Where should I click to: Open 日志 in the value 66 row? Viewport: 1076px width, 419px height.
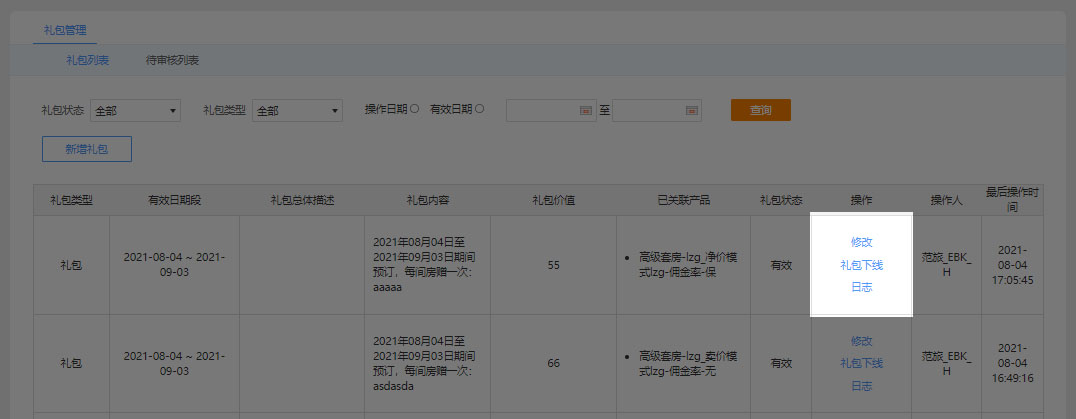862,386
